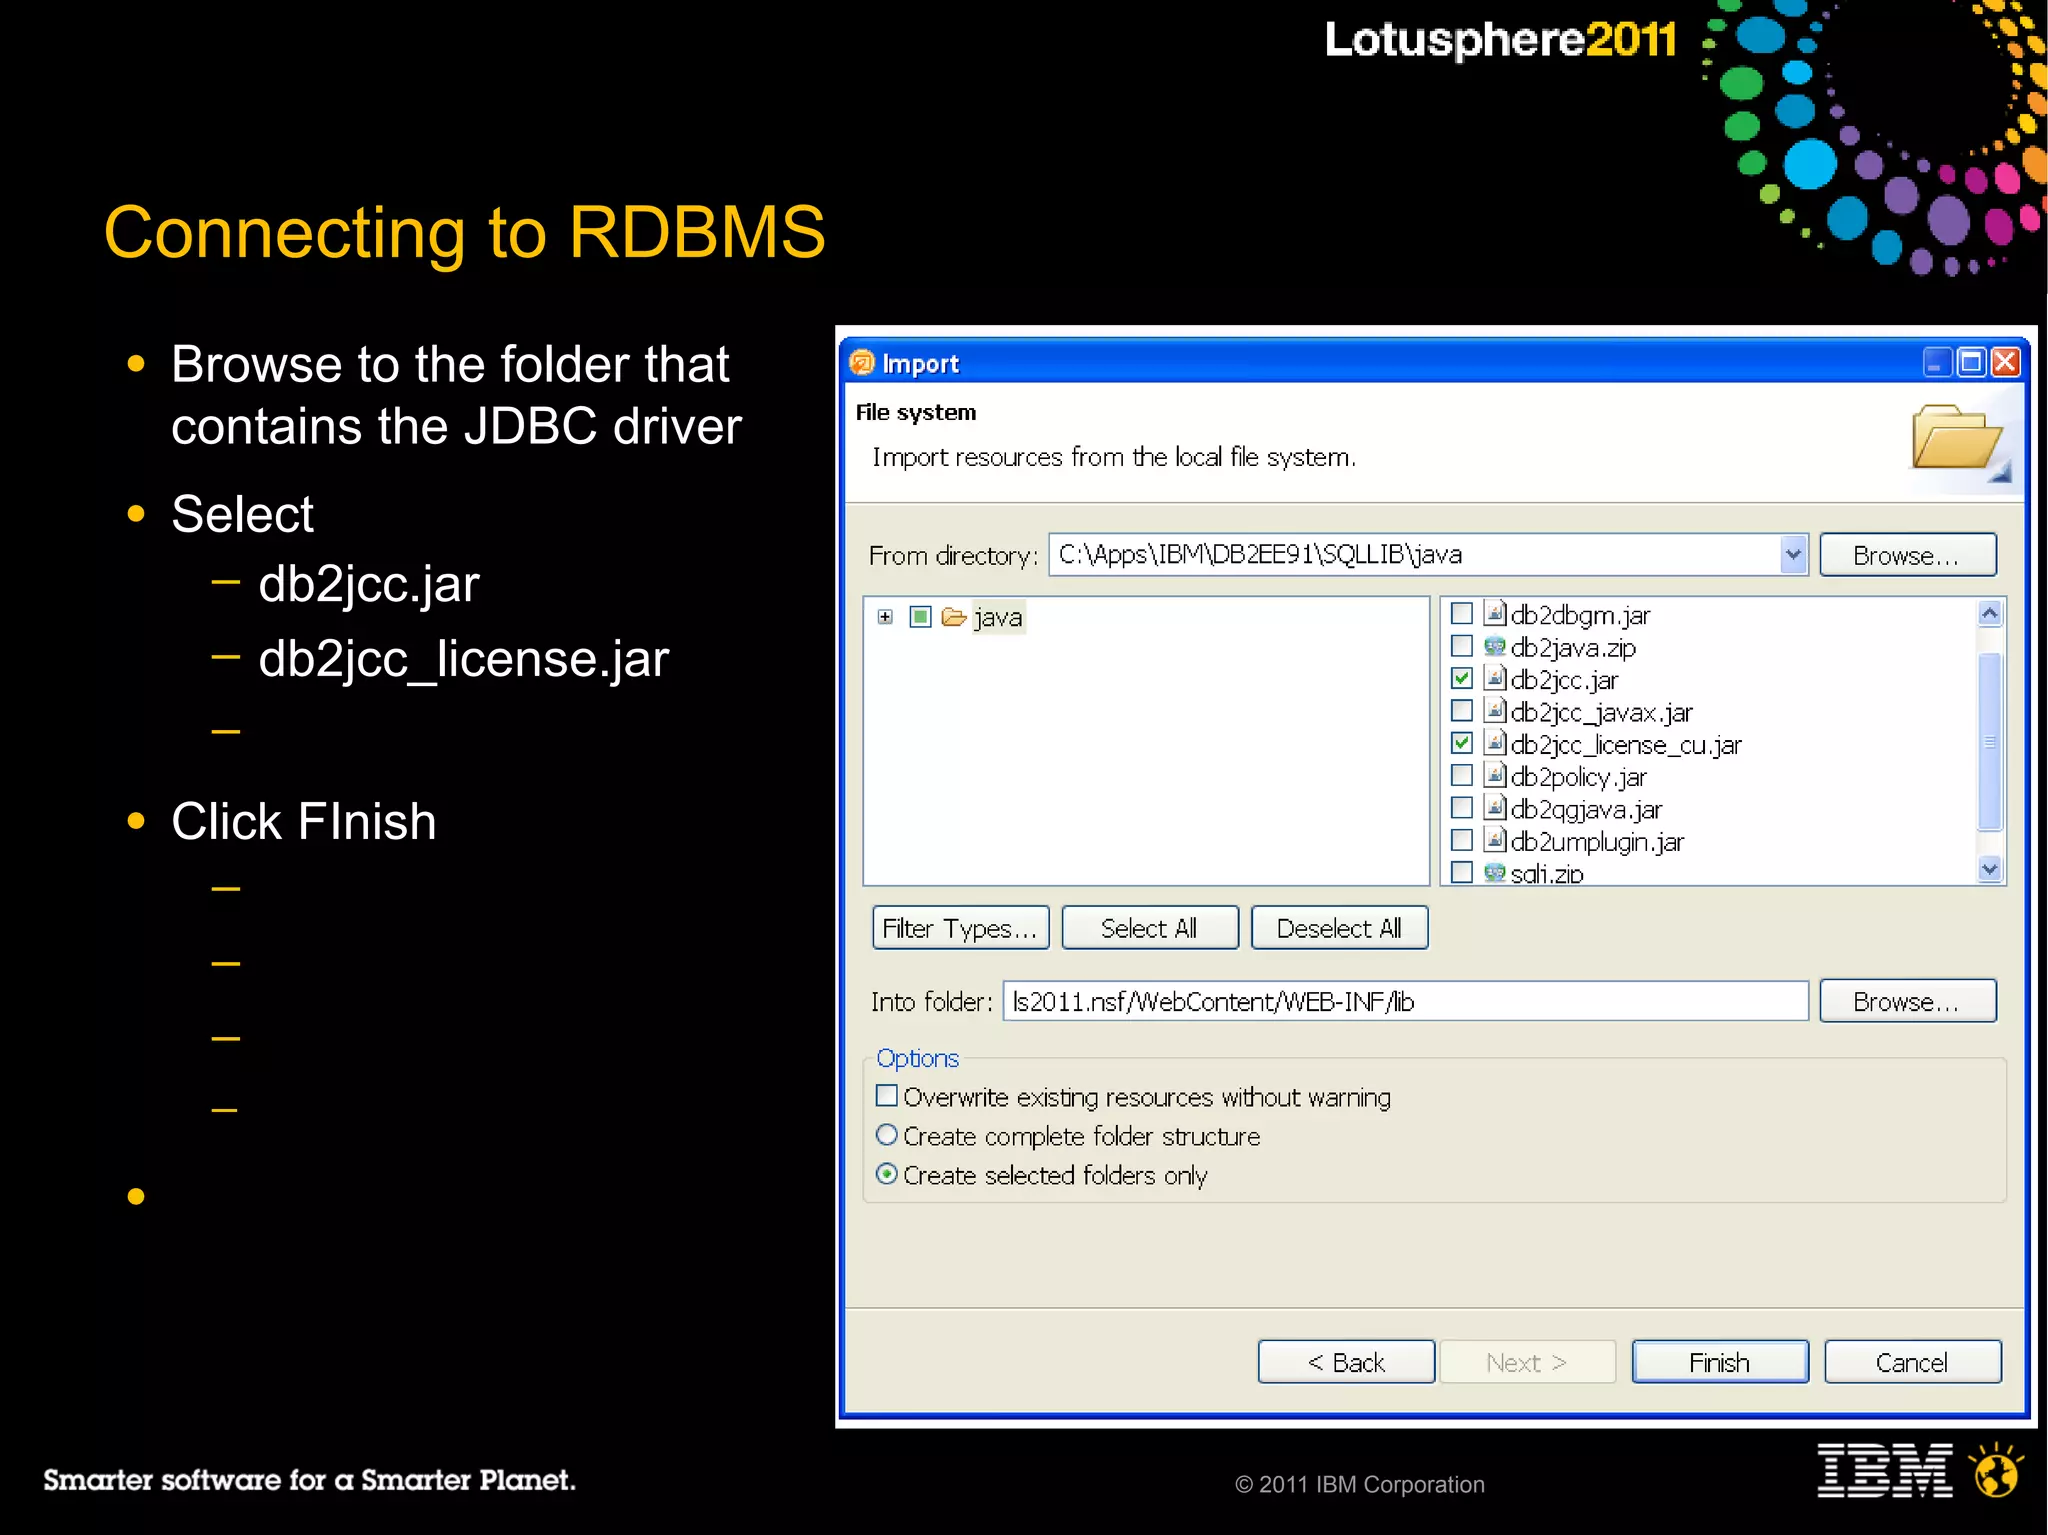Viewport: 2048px width, 1535px height.
Task: Select the db2qgjava.jar file name
Action: [x=1586, y=809]
